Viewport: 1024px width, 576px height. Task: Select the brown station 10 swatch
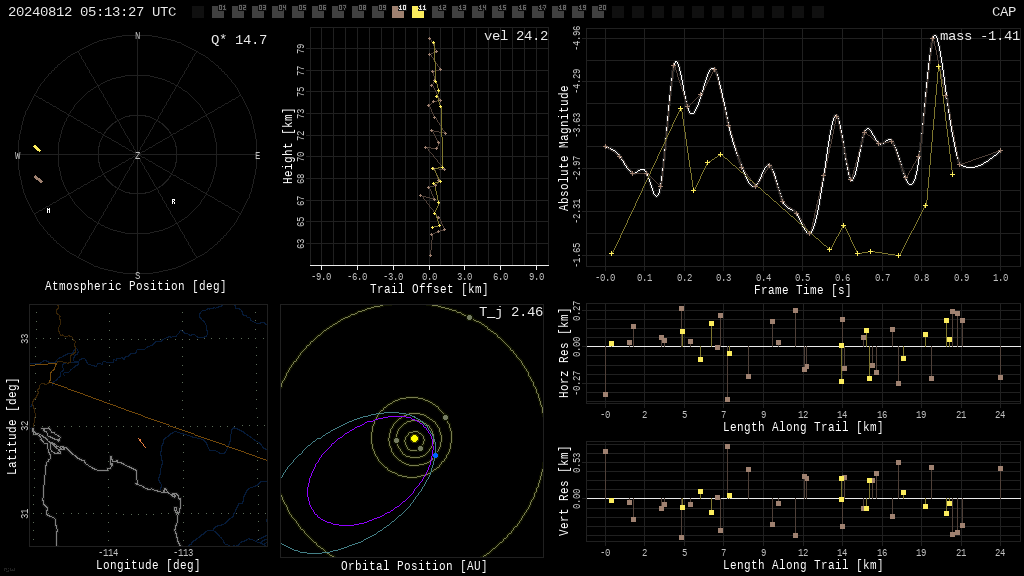pos(398,12)
